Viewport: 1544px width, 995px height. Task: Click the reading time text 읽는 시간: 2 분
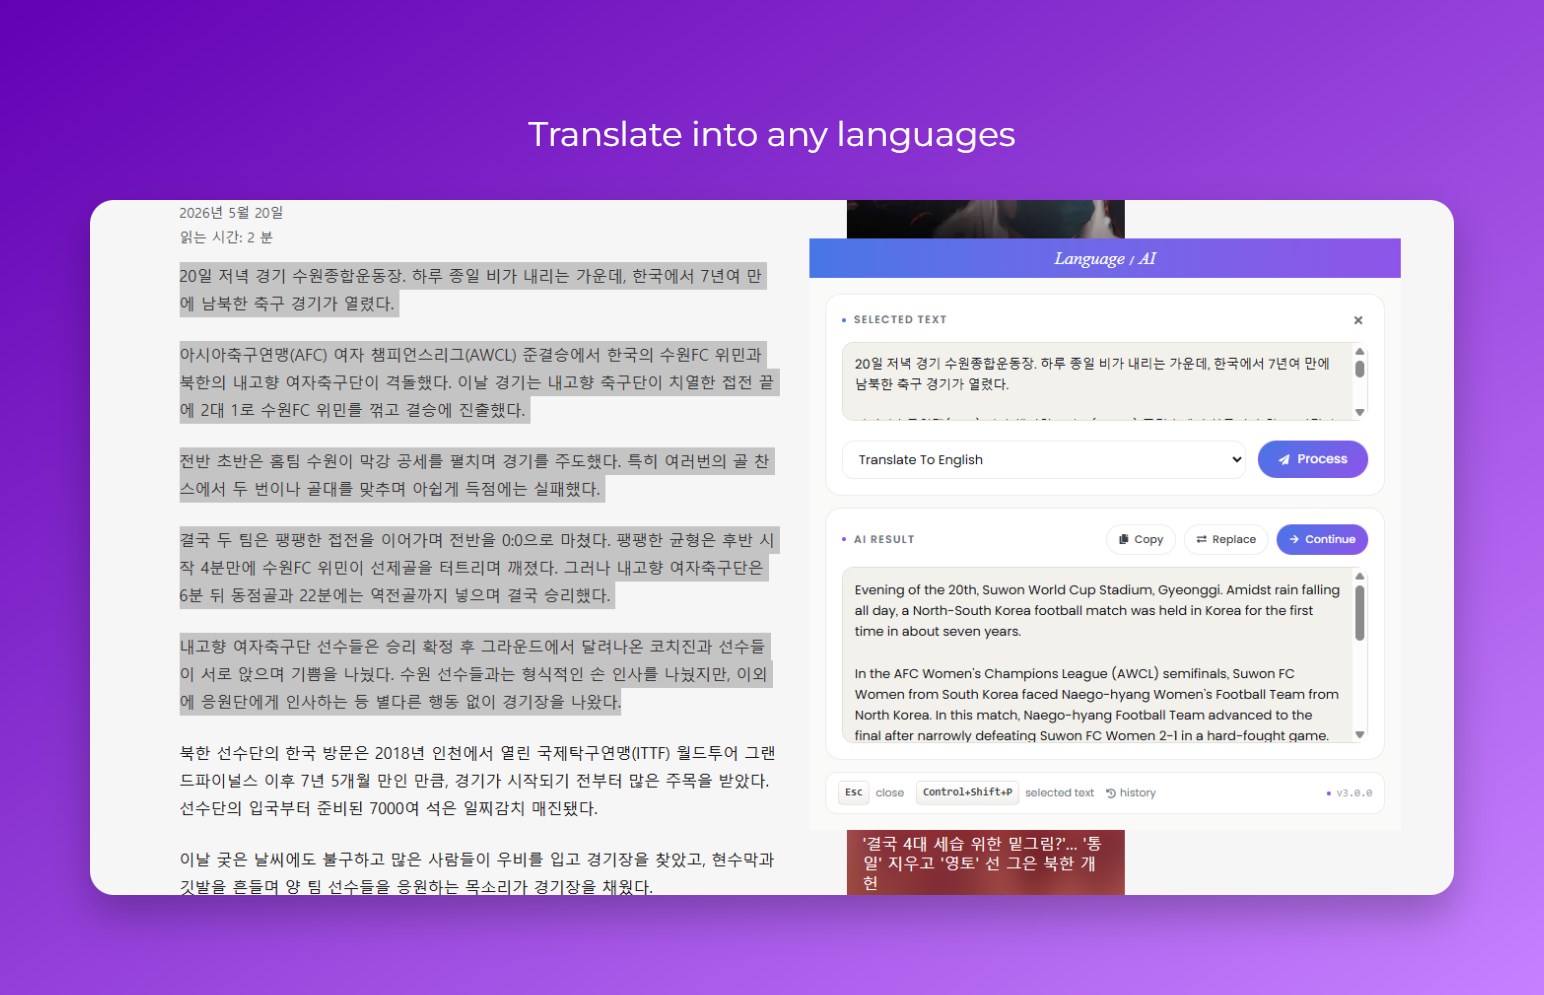[226, 237]
